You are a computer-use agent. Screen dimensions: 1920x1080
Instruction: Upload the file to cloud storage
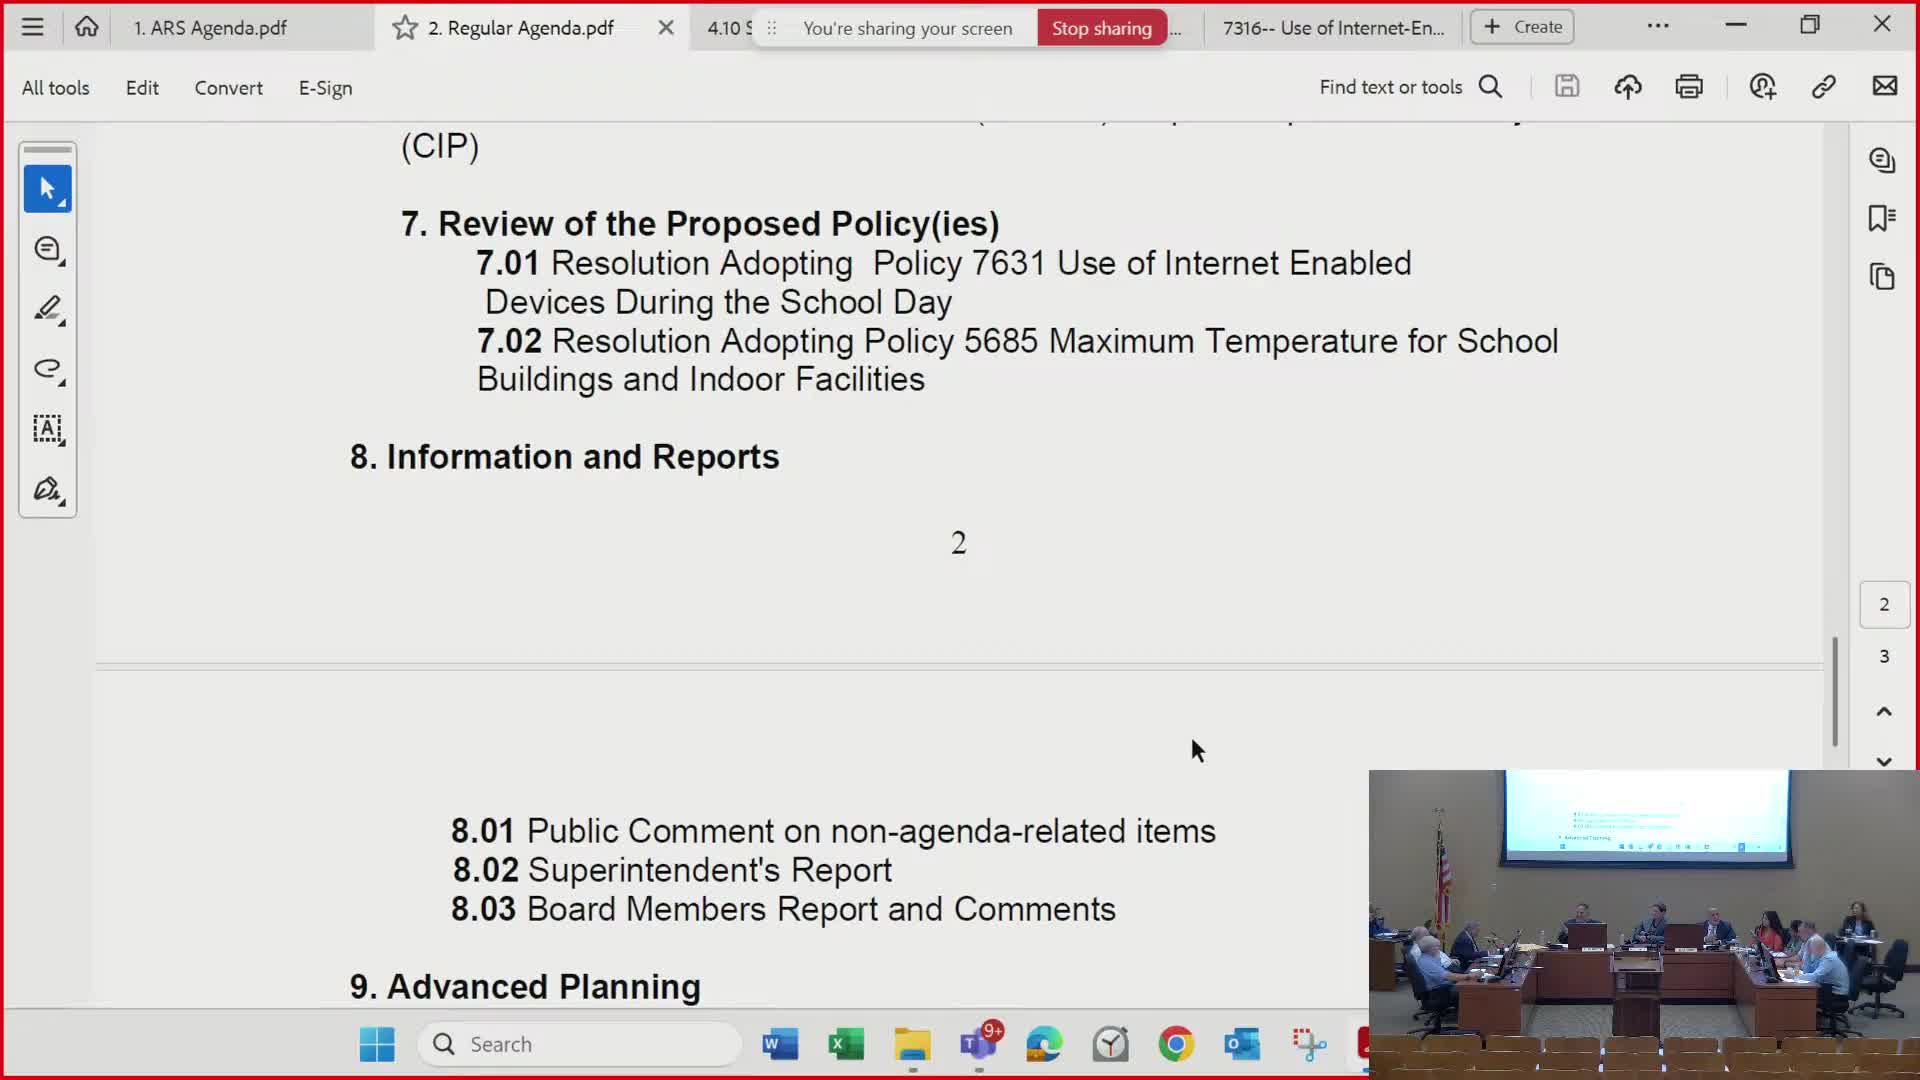point(1628,87)
